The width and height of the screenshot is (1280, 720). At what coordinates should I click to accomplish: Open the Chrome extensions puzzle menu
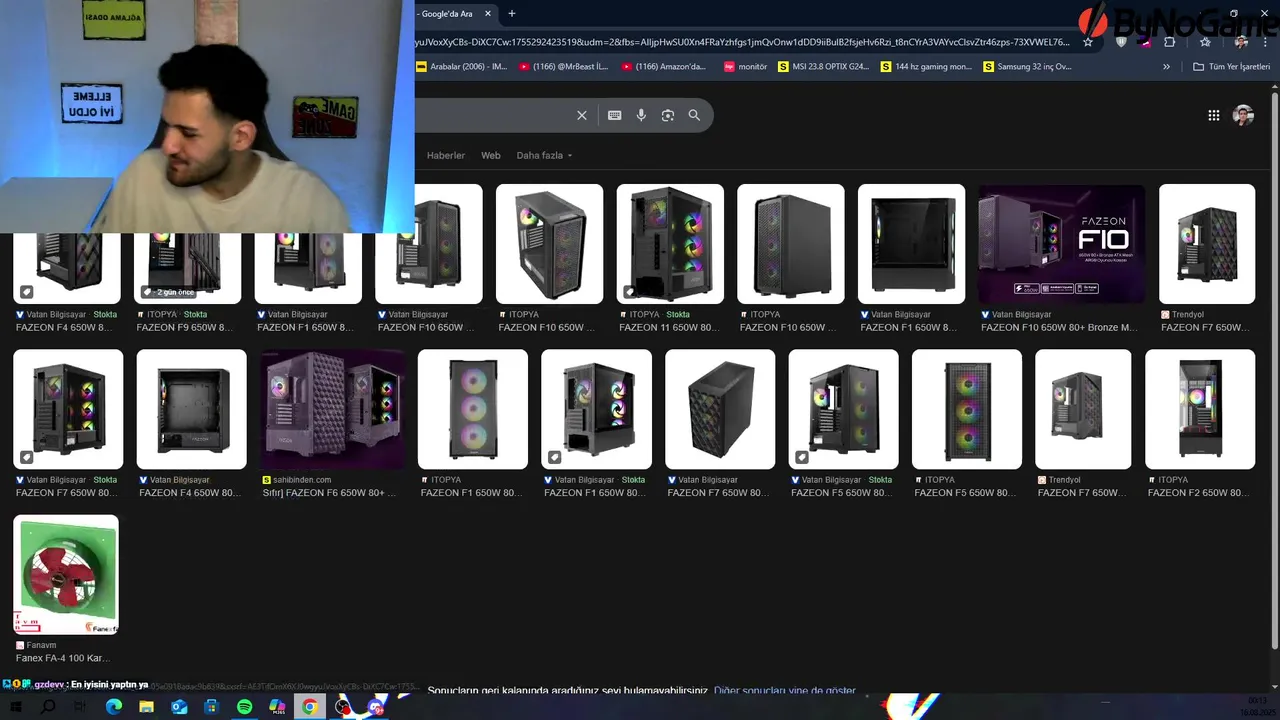tap(1170, 42)
